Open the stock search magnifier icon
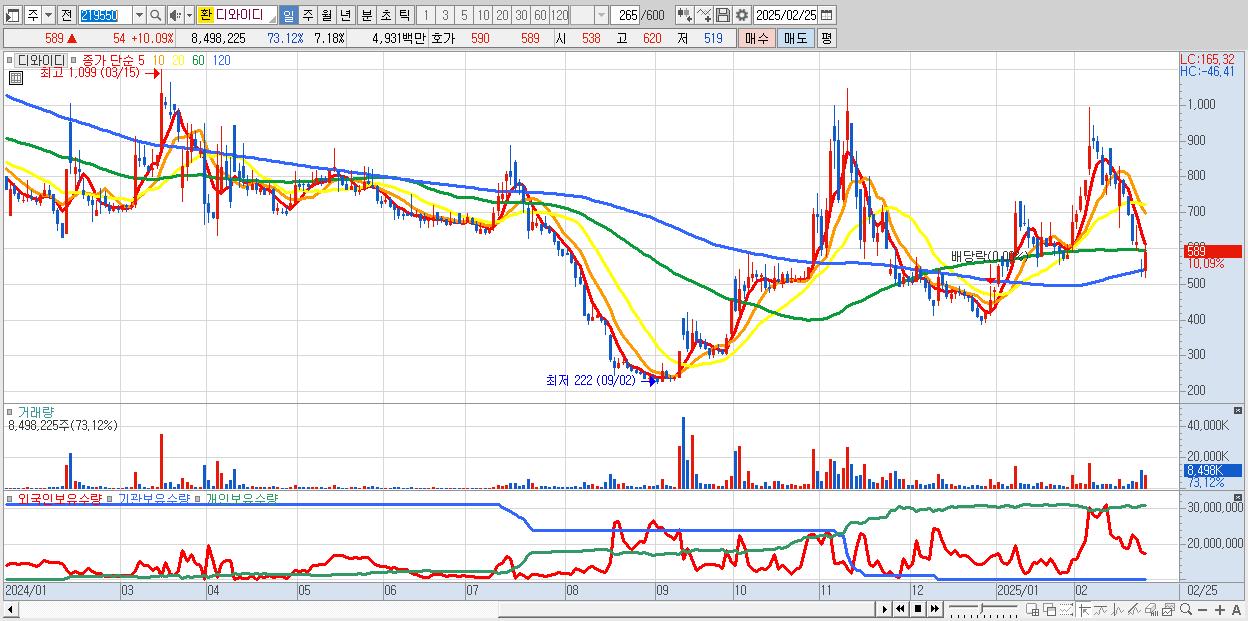This screenshot has width=1248, height=621. [156, 15]
